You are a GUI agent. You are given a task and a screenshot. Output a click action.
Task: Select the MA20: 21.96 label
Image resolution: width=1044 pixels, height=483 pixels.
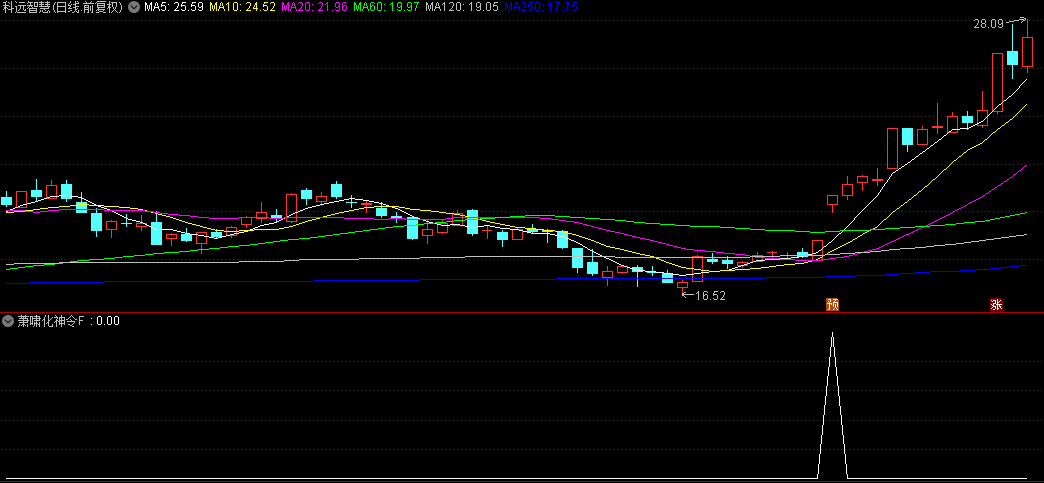pyautogui.click(x=314, y=7)
